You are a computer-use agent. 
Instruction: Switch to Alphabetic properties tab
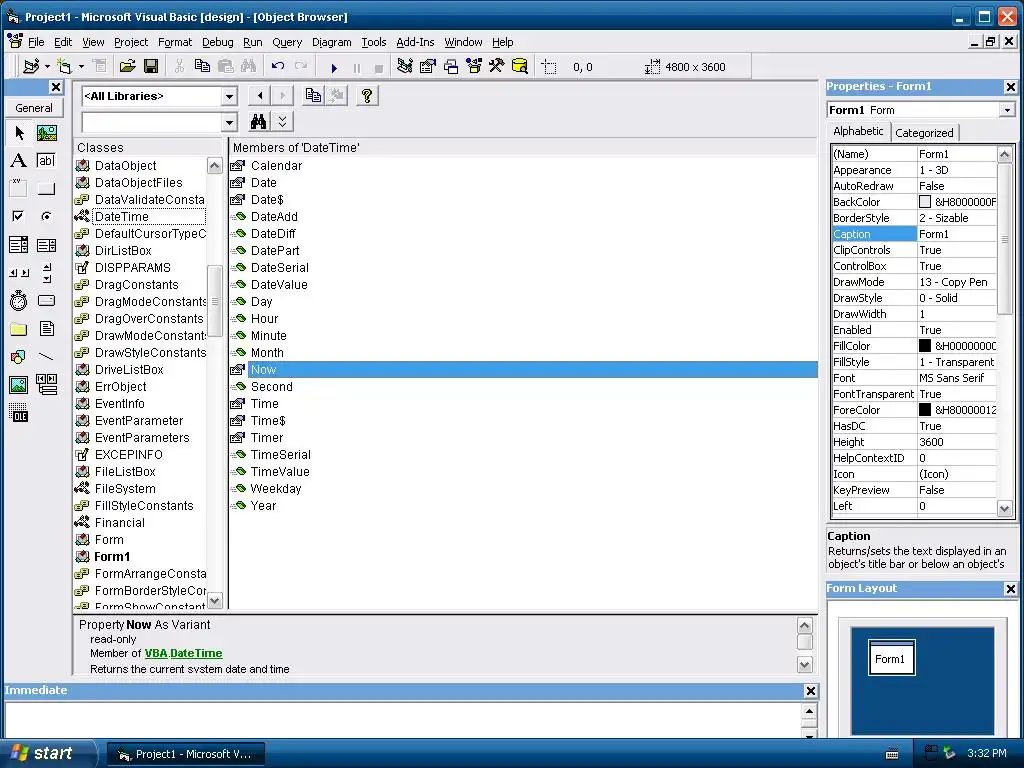[858, 131]
